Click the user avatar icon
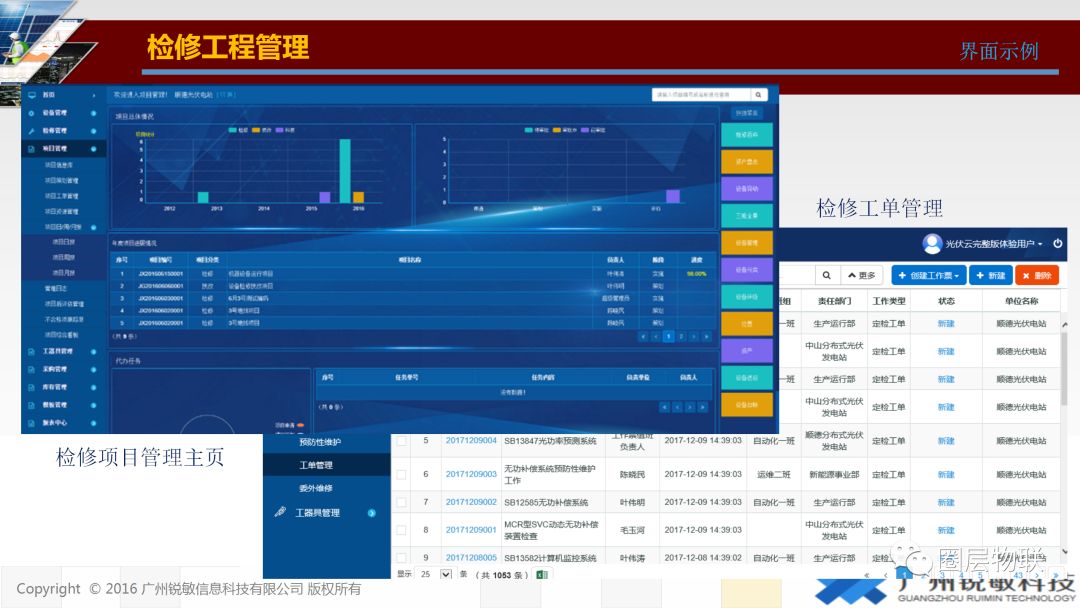This screenshot has width=1080, height=608. point(933,243)
